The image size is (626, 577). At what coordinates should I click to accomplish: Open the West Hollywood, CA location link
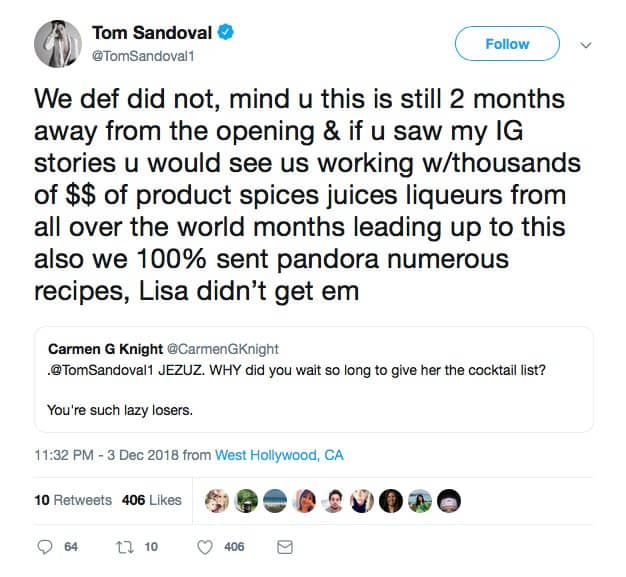tap(279, 455)
